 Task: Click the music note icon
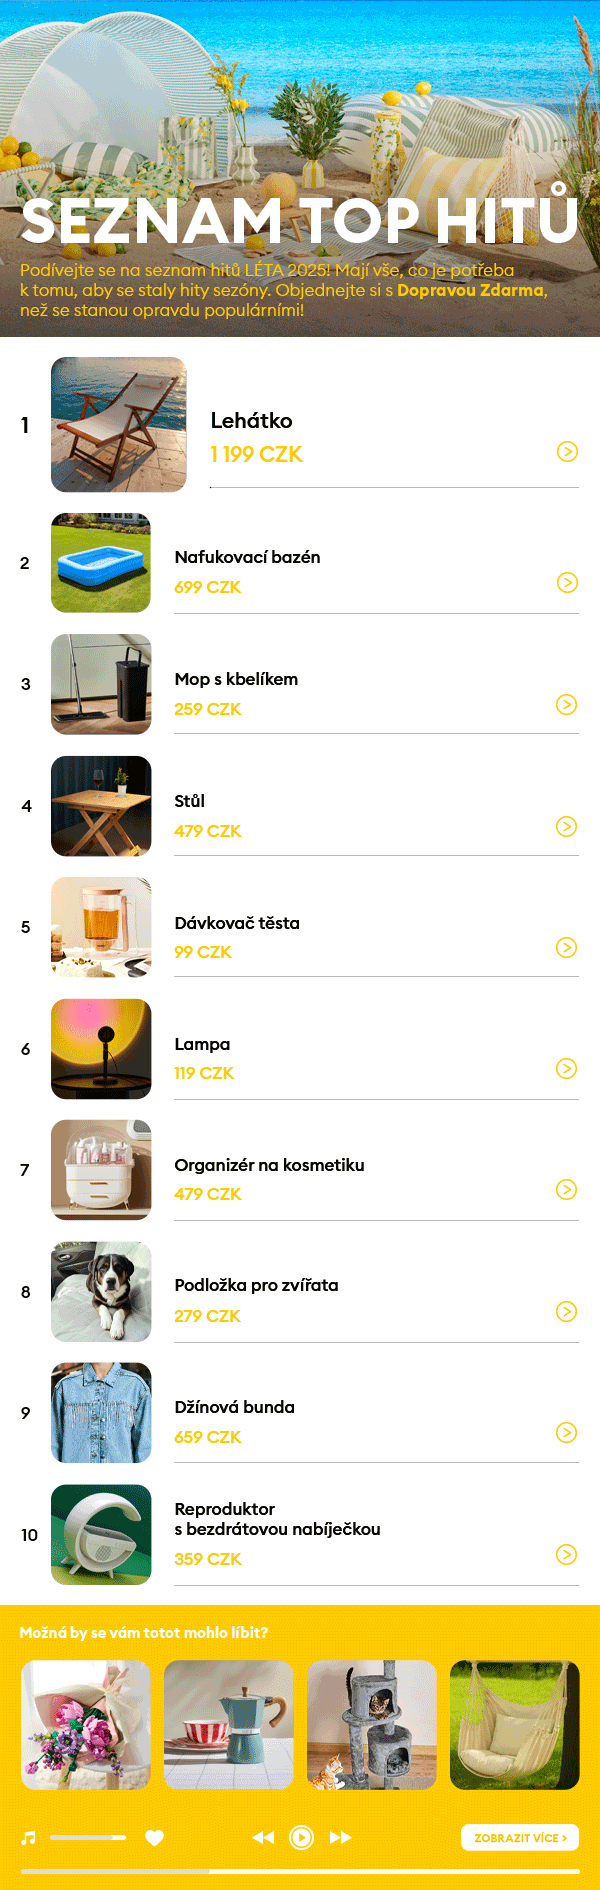tap(29, 1837)
